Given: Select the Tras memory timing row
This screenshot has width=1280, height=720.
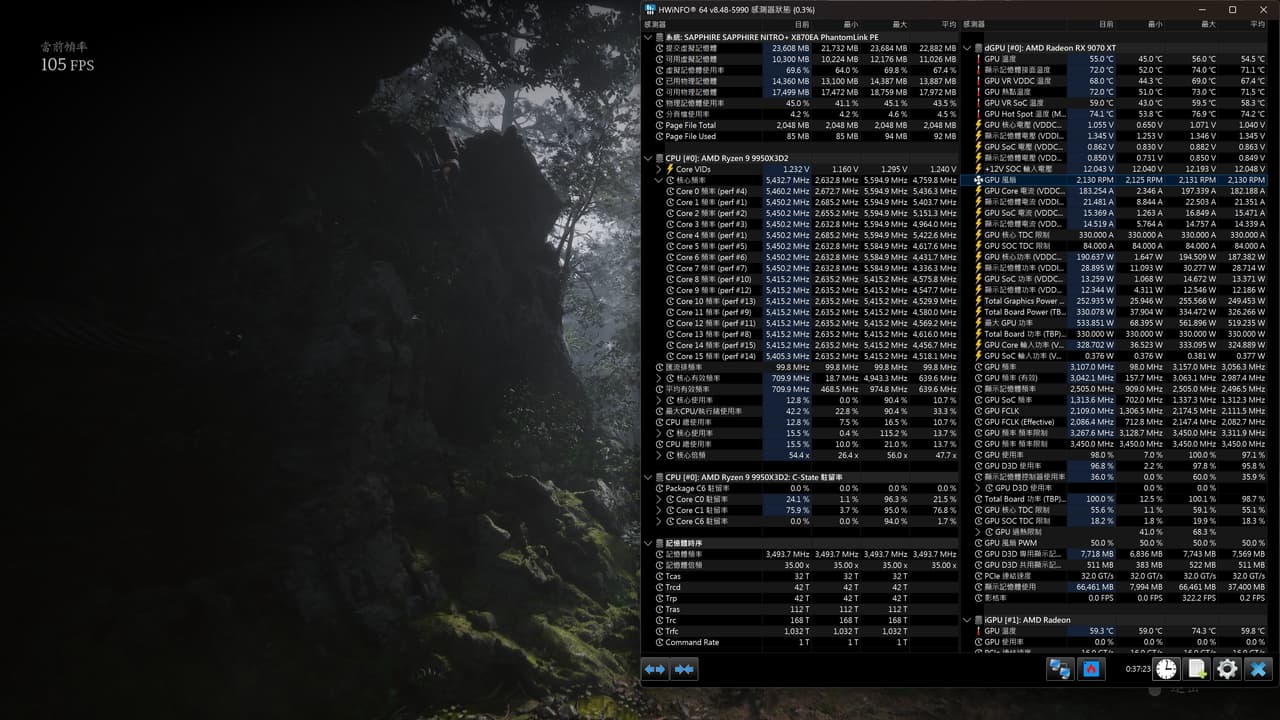Looking at the screenshot, I should pyautogui.click(x=800, y=609).
